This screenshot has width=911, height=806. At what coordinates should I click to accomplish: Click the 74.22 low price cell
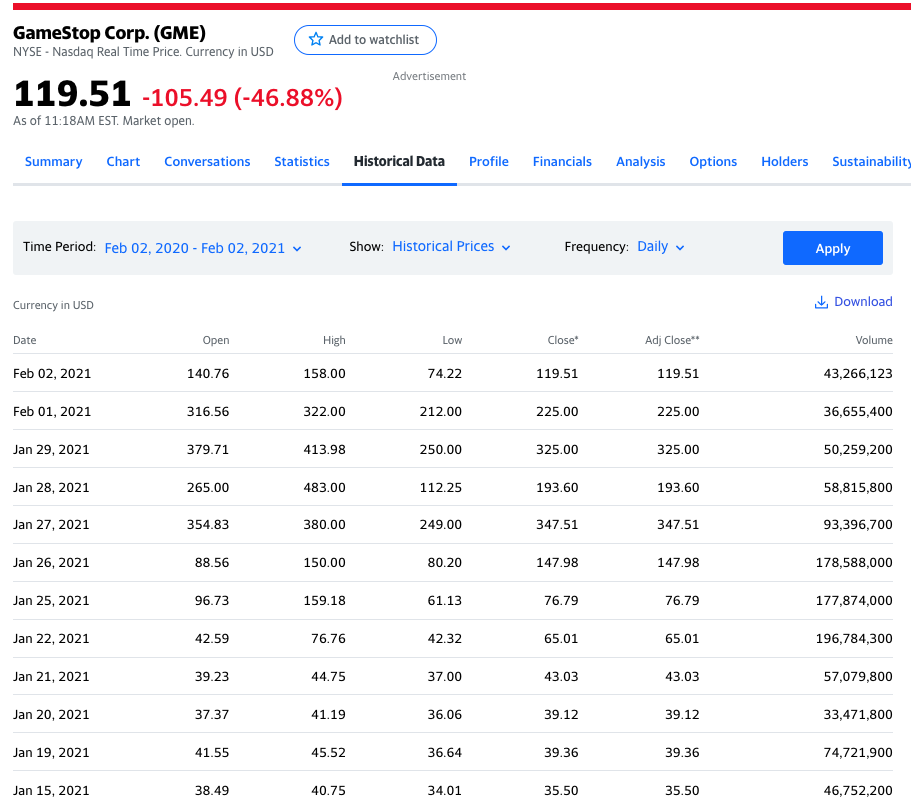point(444,374)
